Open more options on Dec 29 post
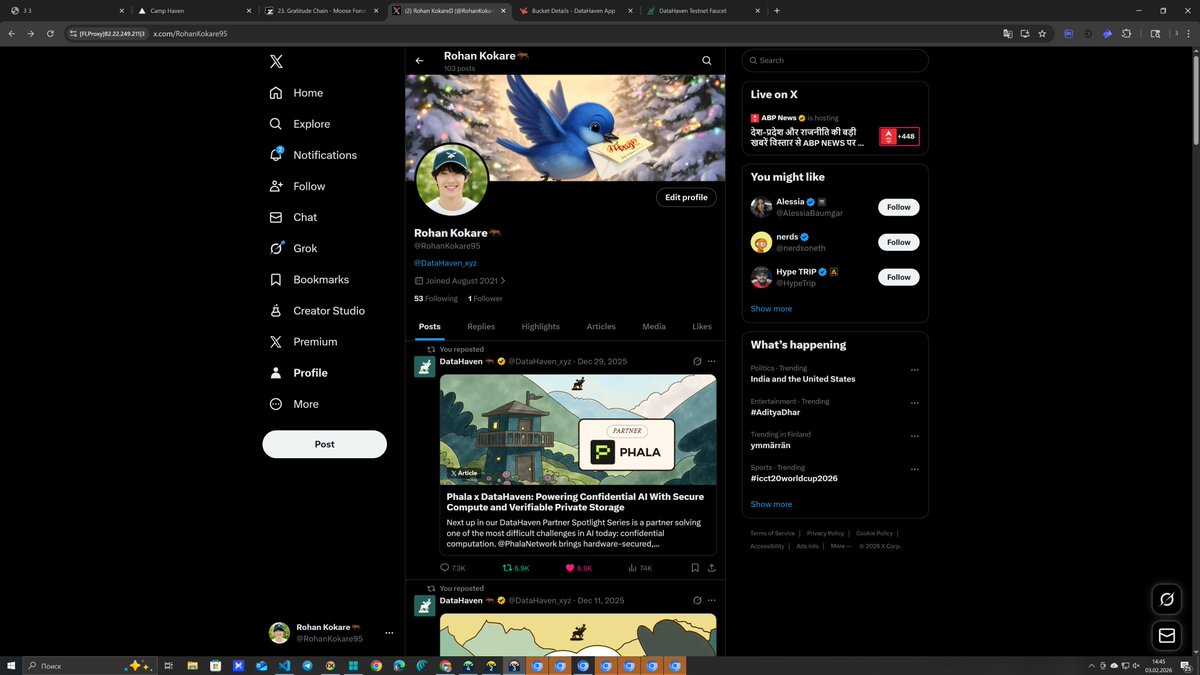Image resolution: width=1200 pixels, height=675 pixels. pos(712,361)
